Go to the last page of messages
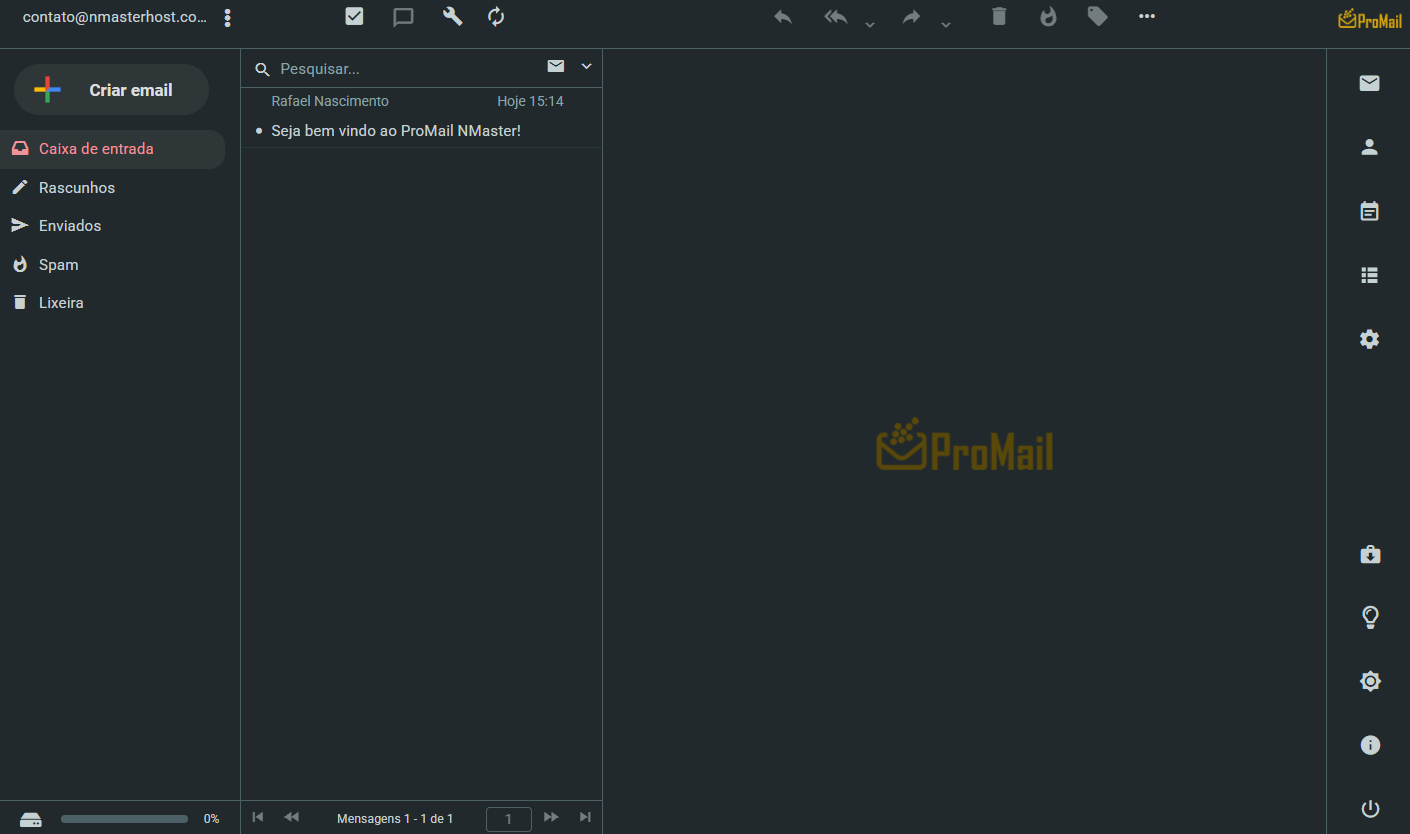 click(585, 817)
